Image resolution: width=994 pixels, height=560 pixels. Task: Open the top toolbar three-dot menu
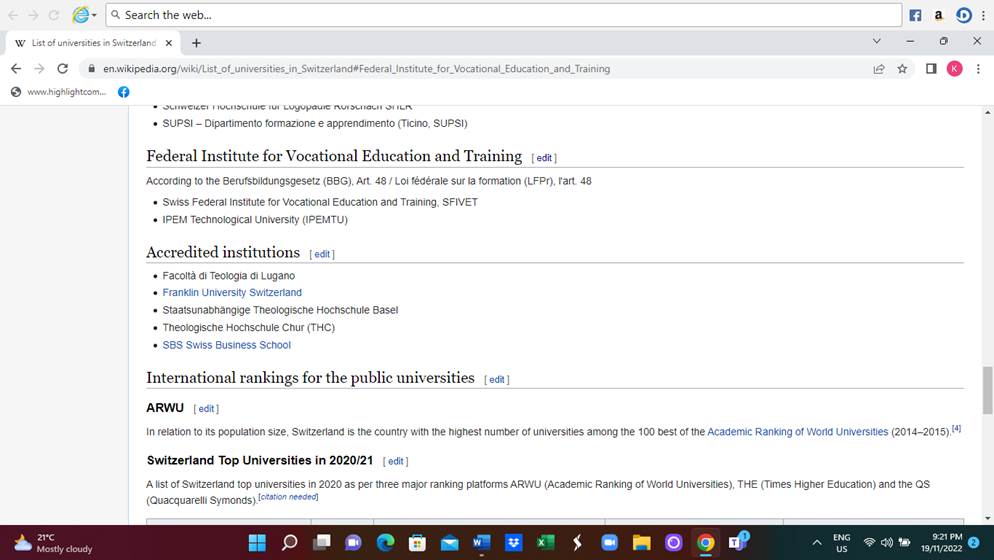click(983, 15)
